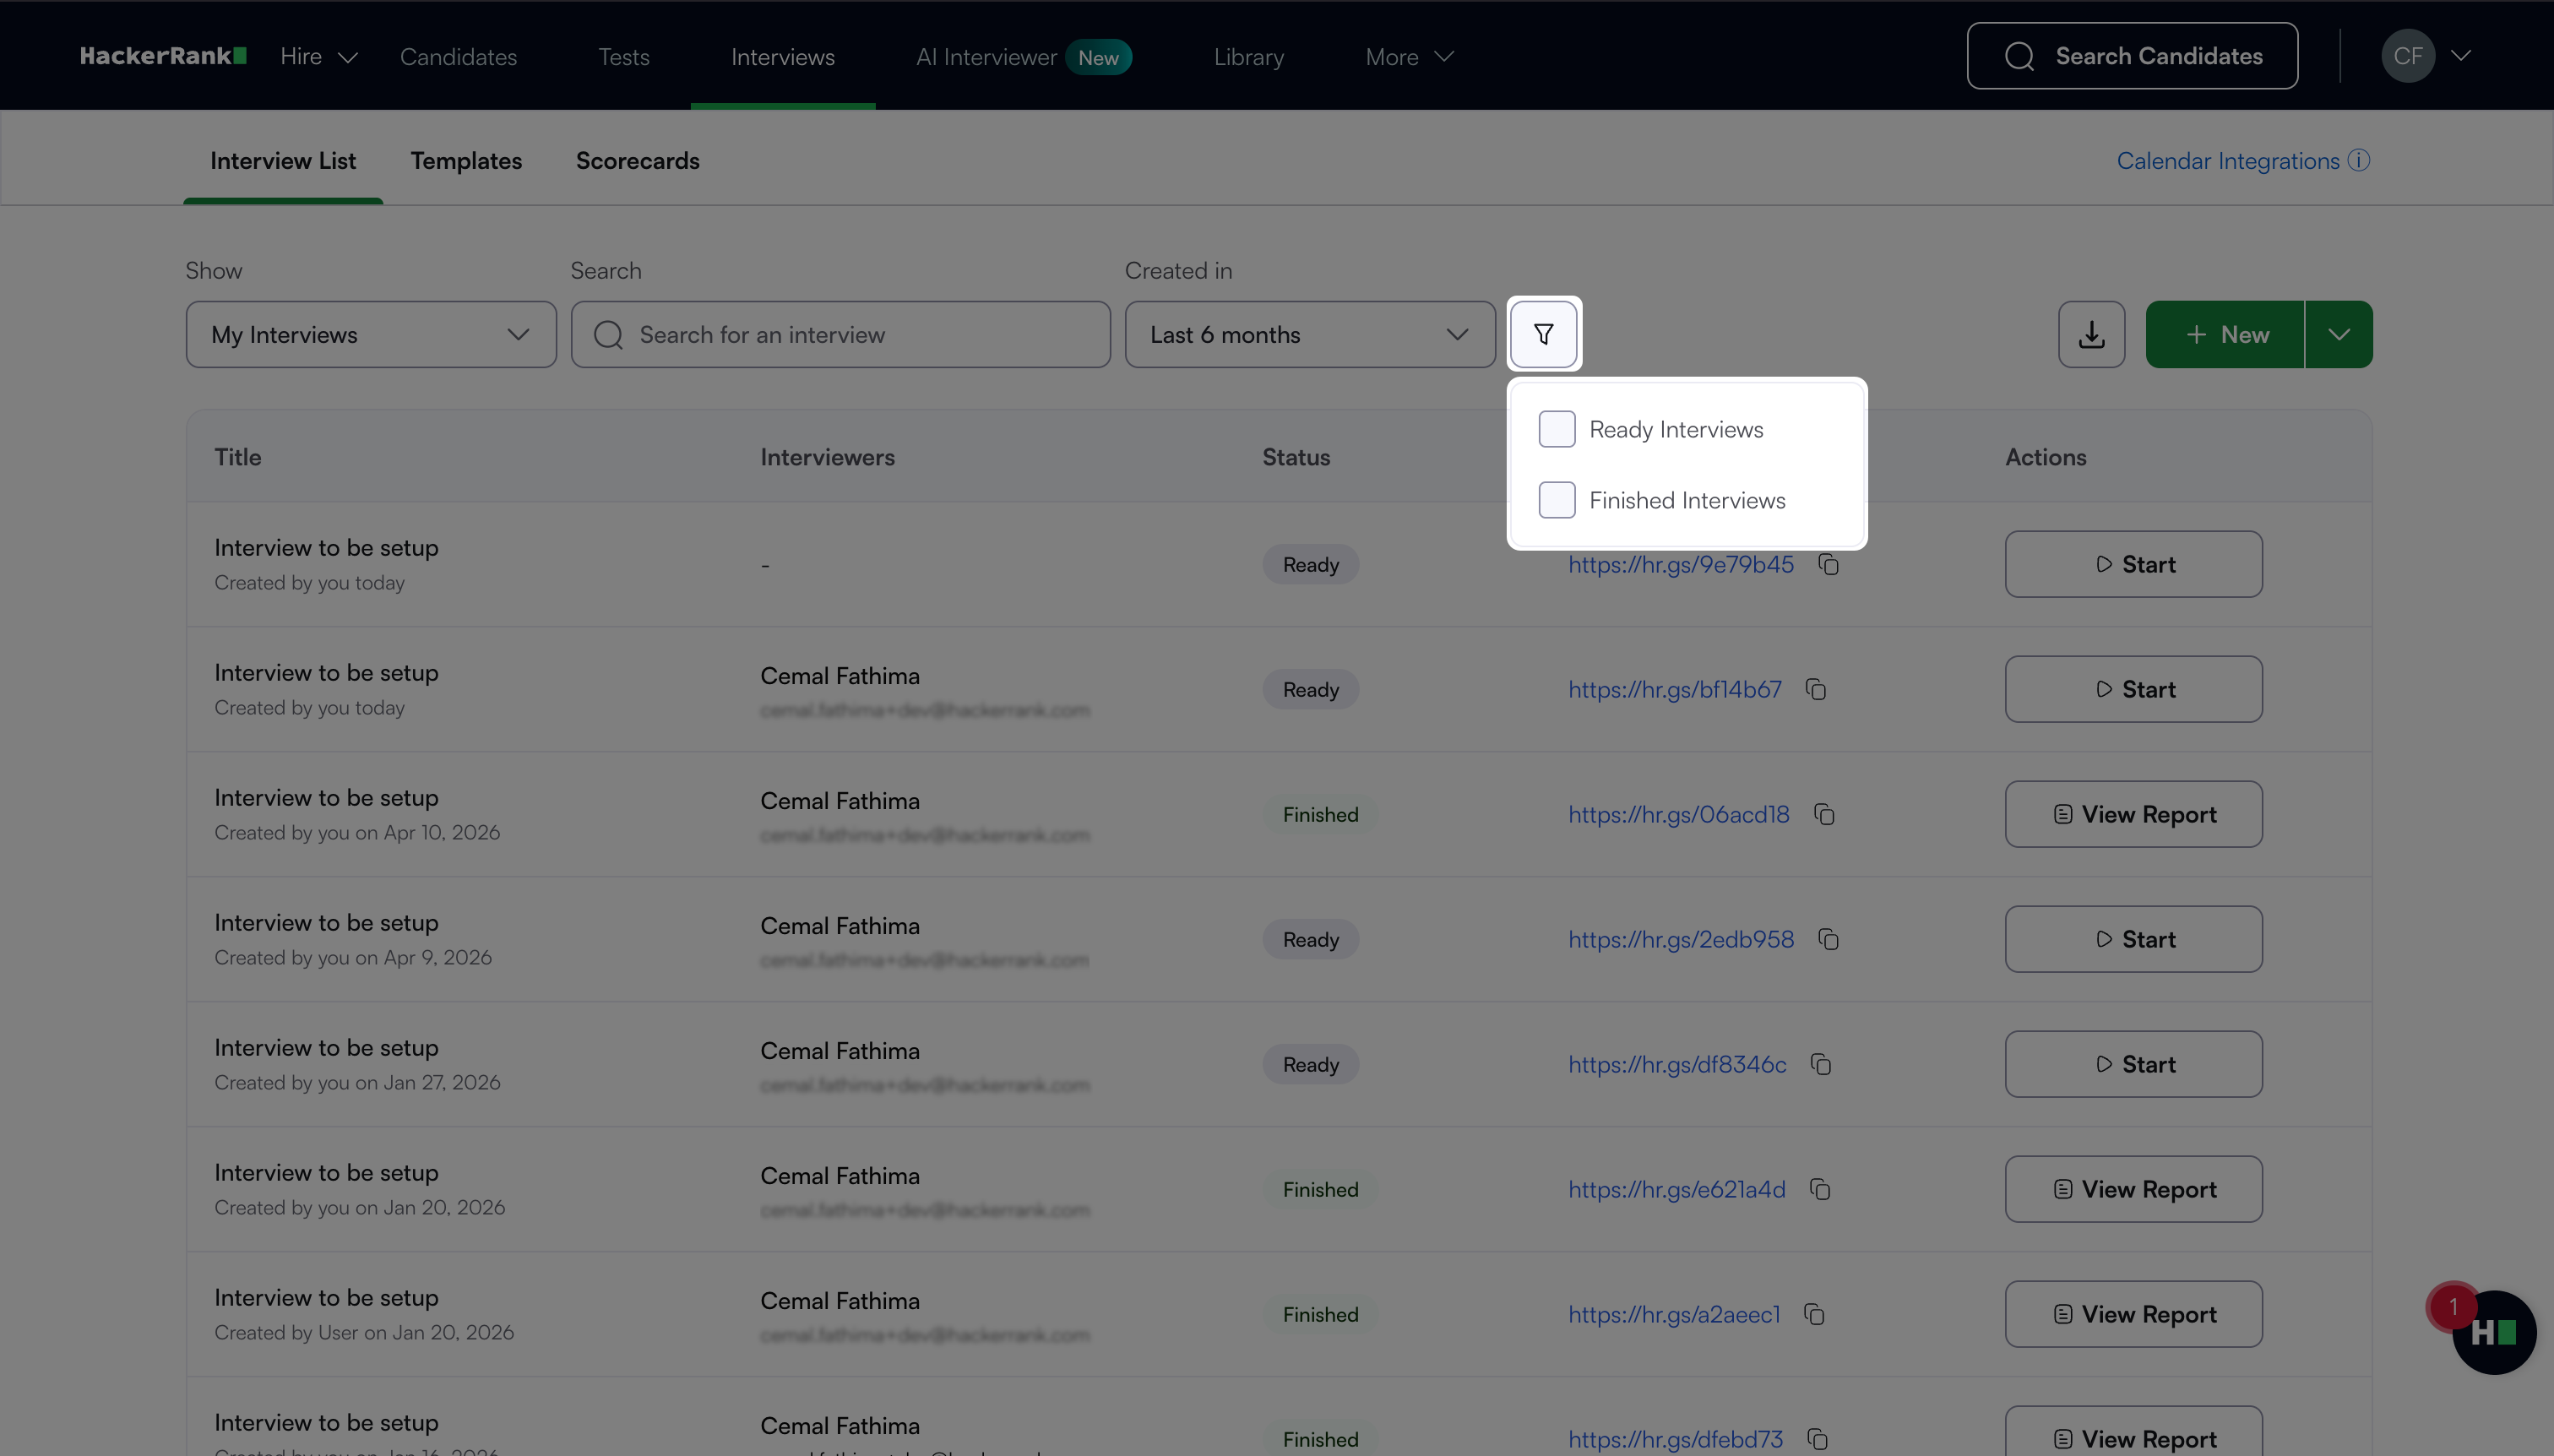
Task: Copy link for hr.gs/9e79b45
Action: click(1829, 565)
